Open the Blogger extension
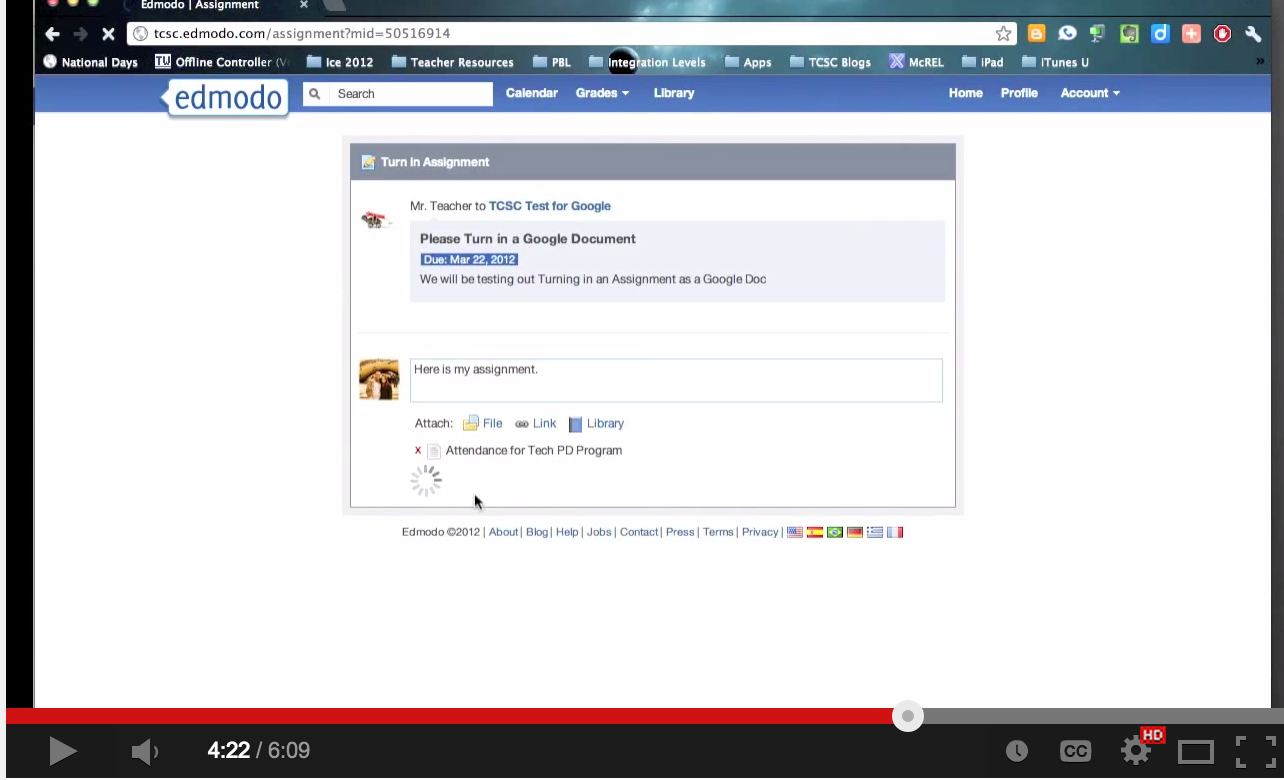Image resolution: width=1284 pixels, height=780 pixels. click(x=1036, y=34)
